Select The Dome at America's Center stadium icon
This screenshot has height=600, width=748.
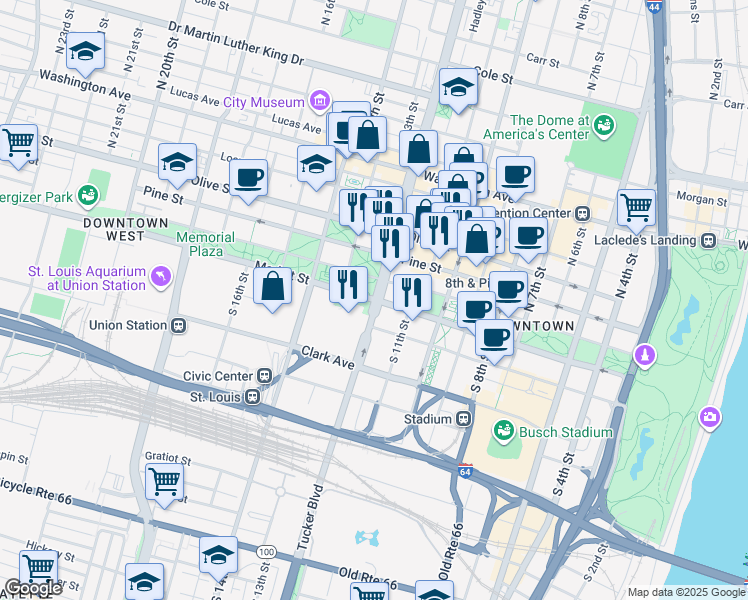tap(603, 126)
